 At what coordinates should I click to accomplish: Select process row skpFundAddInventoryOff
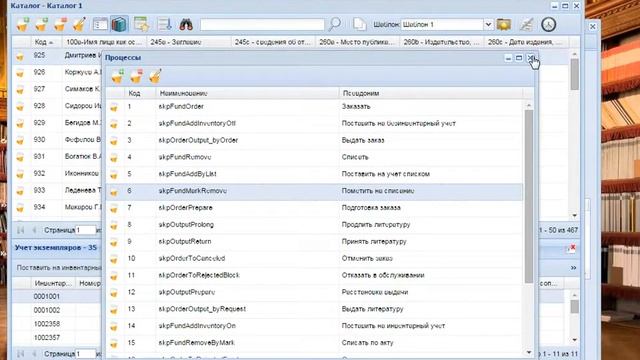(x=314, y=123)
